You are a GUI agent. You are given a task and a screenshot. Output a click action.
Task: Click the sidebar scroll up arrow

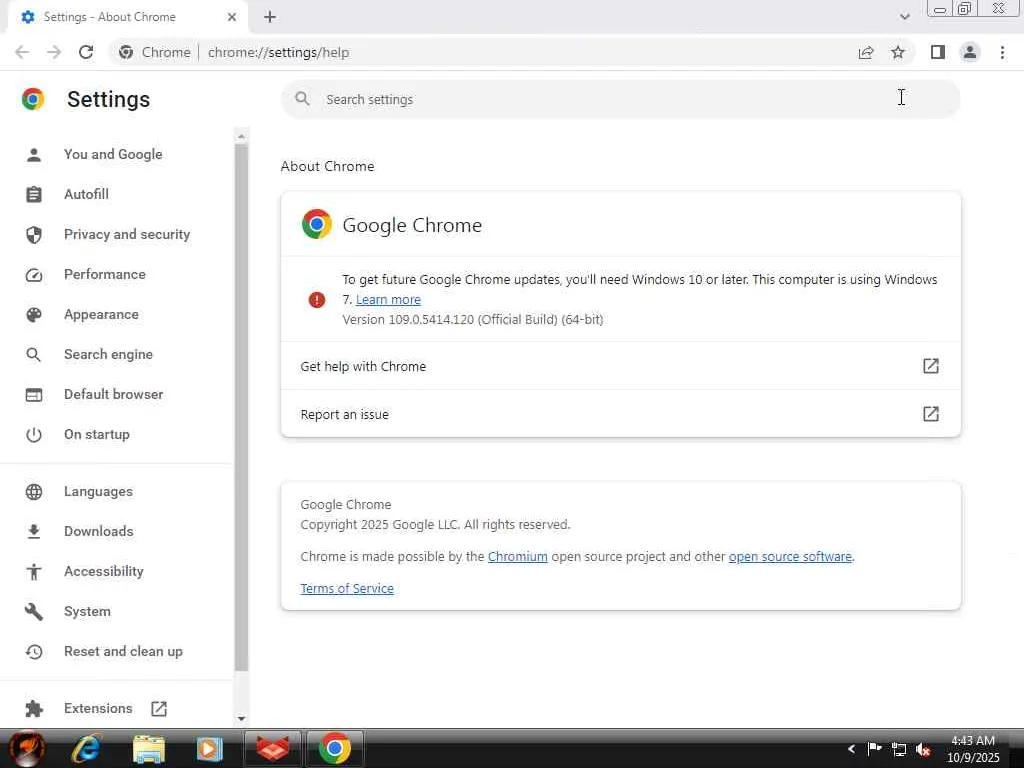point(241,136)
